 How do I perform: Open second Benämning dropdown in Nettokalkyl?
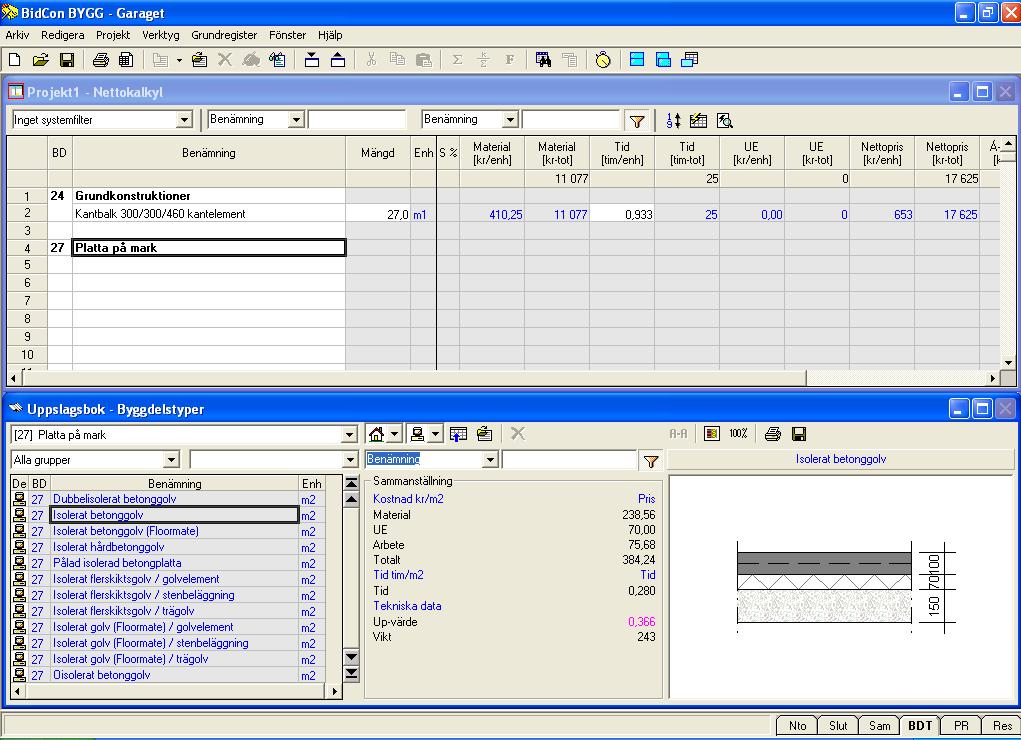pos(510,120)
